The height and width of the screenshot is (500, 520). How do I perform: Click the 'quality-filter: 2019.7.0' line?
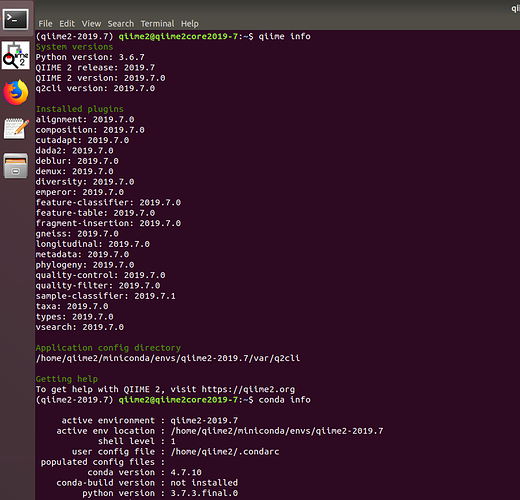click(x=98, y=285)
